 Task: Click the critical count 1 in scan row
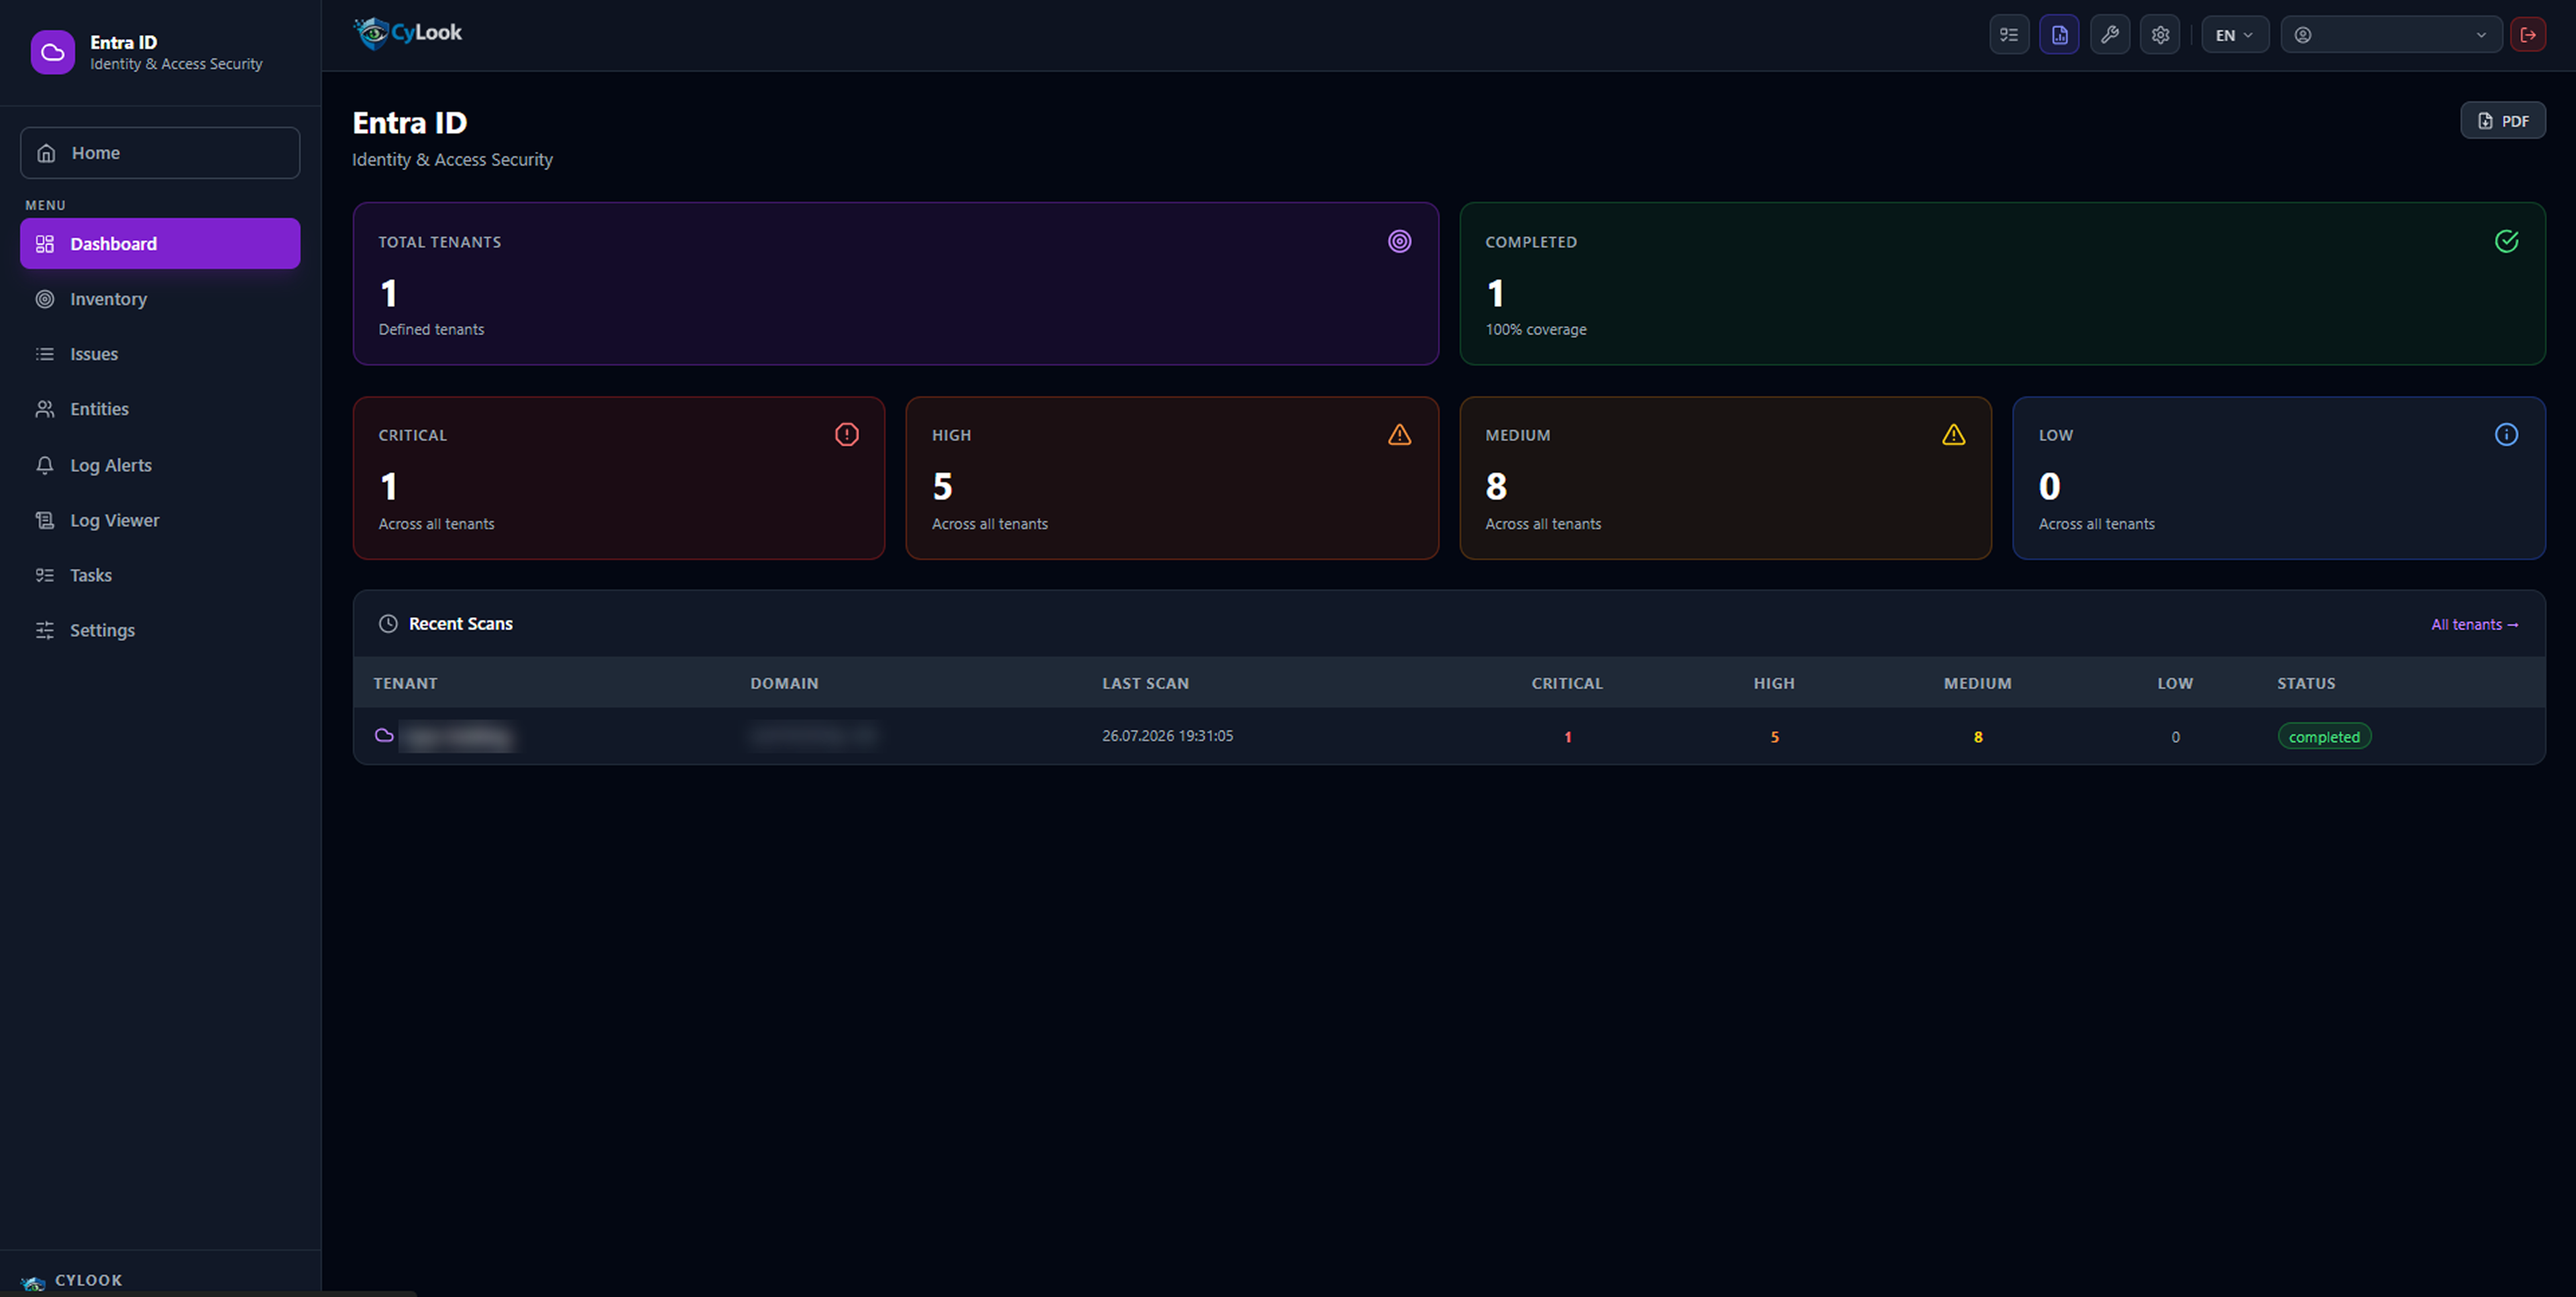coord(1567,737)
